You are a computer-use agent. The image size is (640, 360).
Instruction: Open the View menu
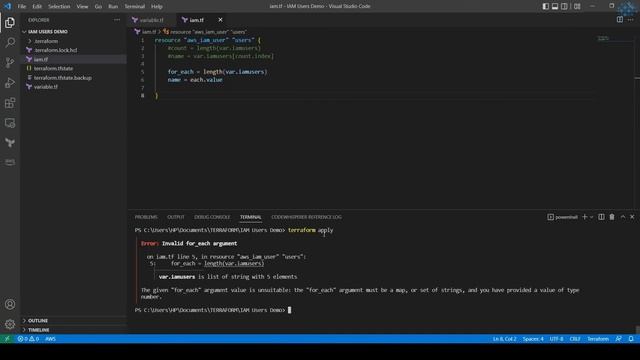coord(82,6)
